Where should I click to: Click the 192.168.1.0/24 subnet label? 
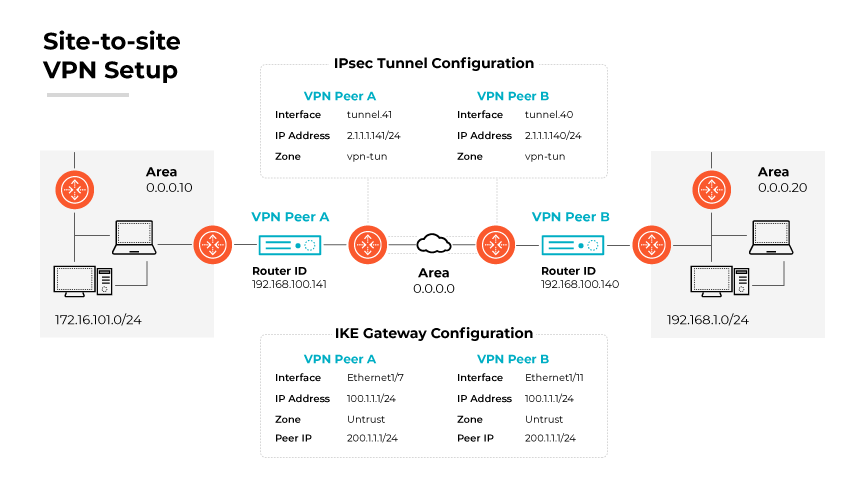click(x=707, y=321)
